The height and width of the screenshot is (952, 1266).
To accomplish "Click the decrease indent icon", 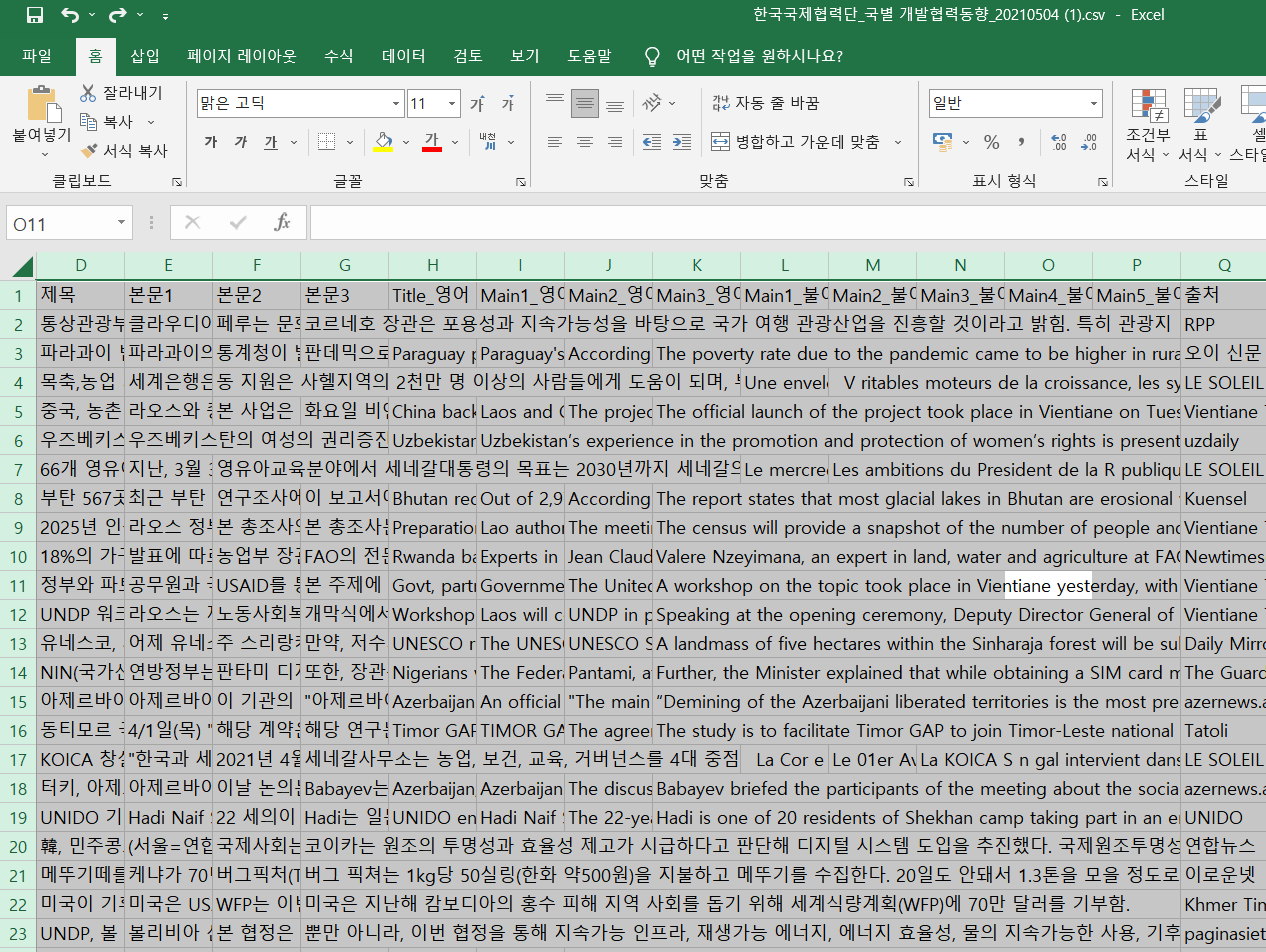I will (652, 142).
